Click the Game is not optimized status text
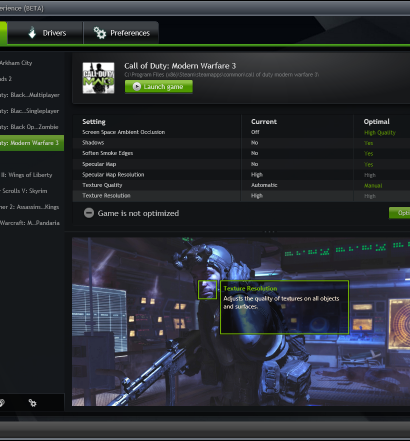This screenshot has height=441, width=410. (x=138, y=213)
